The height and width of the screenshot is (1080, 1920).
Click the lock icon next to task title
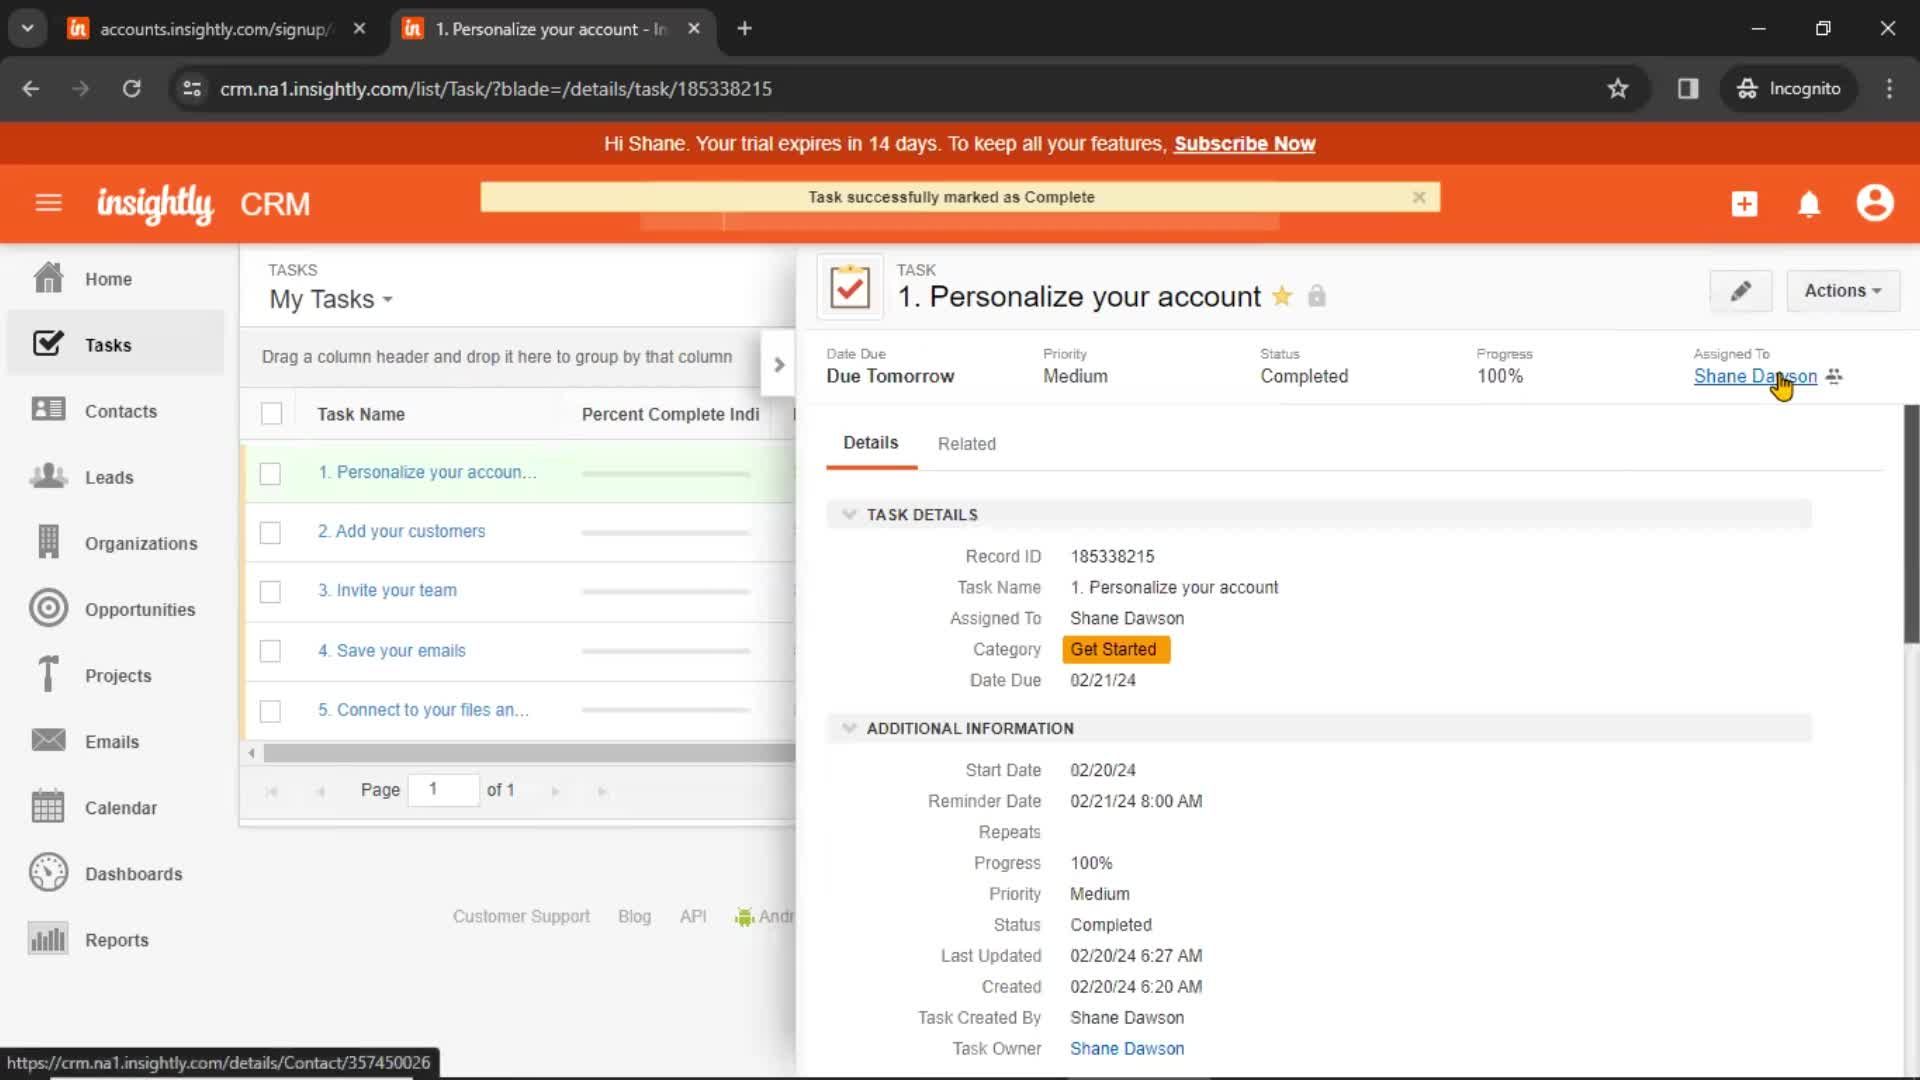[x=1317, y=296]
